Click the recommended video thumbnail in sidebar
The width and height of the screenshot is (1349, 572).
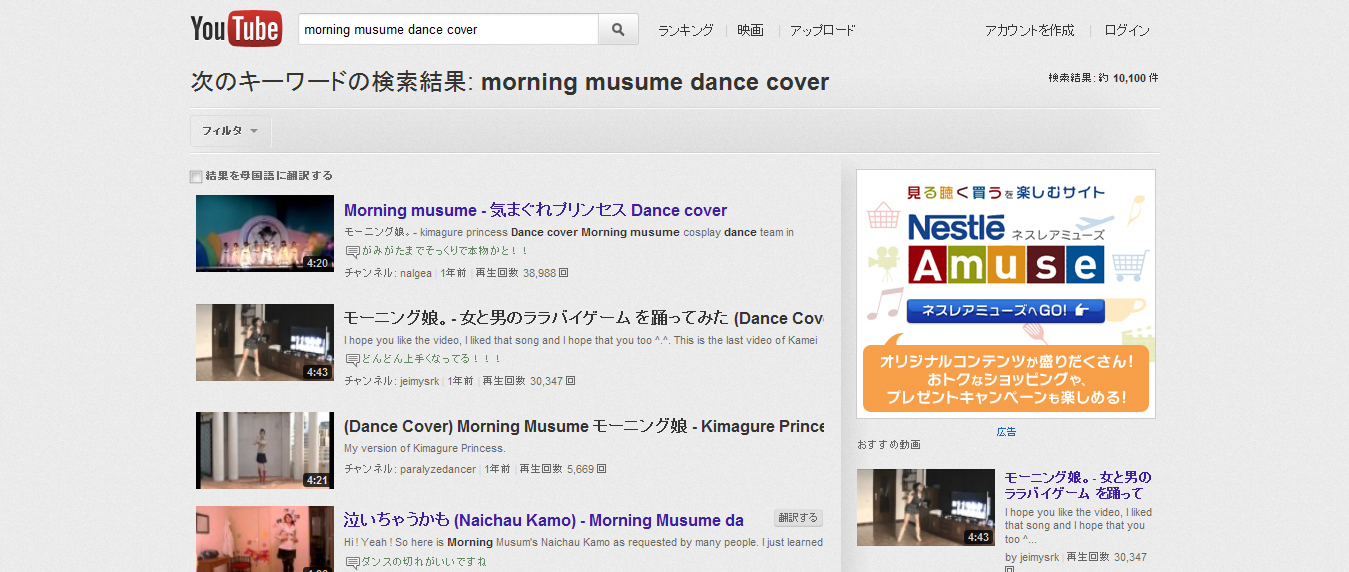925,507
